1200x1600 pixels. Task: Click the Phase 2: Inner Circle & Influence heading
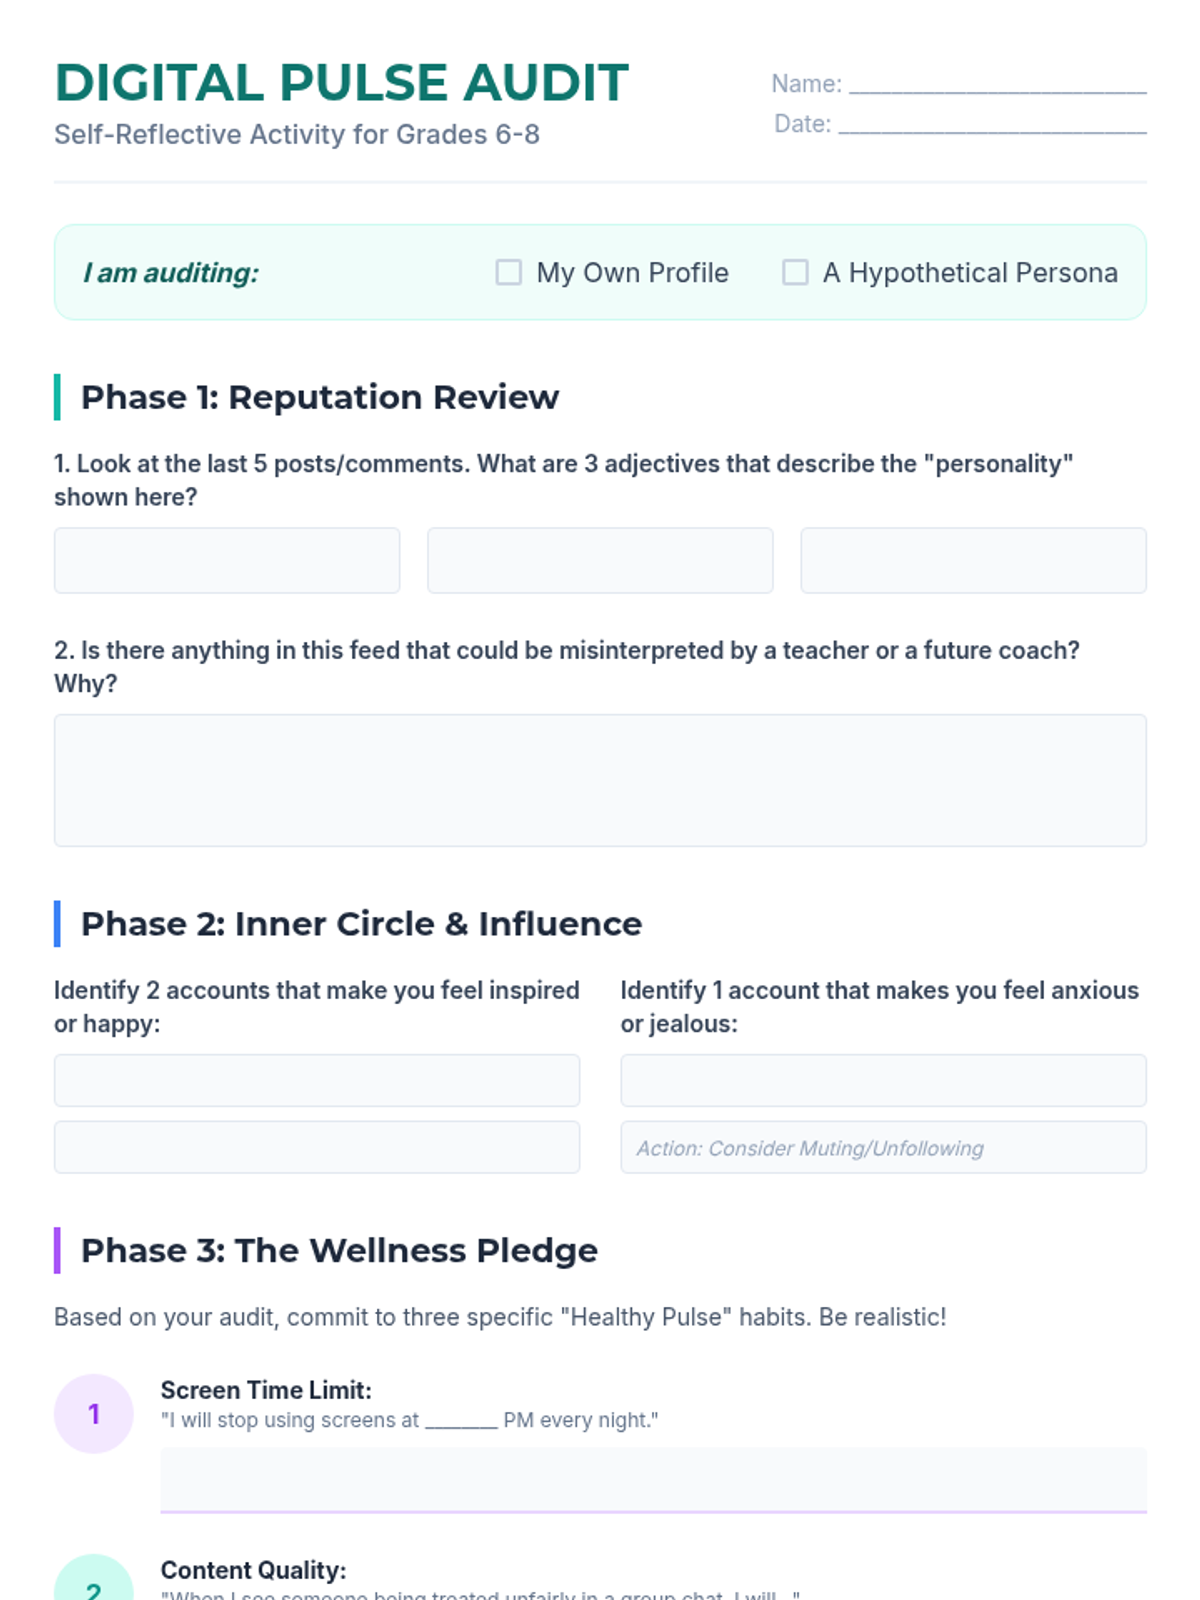click(x=361, y=924)
